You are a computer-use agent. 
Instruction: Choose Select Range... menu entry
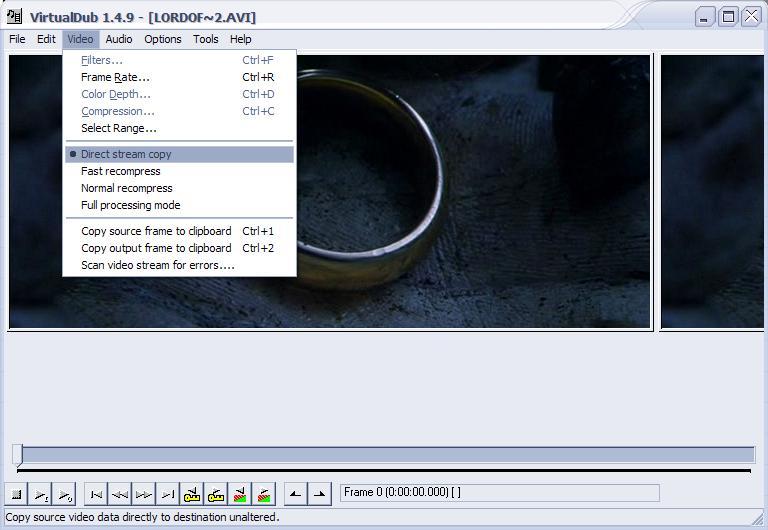179,128
